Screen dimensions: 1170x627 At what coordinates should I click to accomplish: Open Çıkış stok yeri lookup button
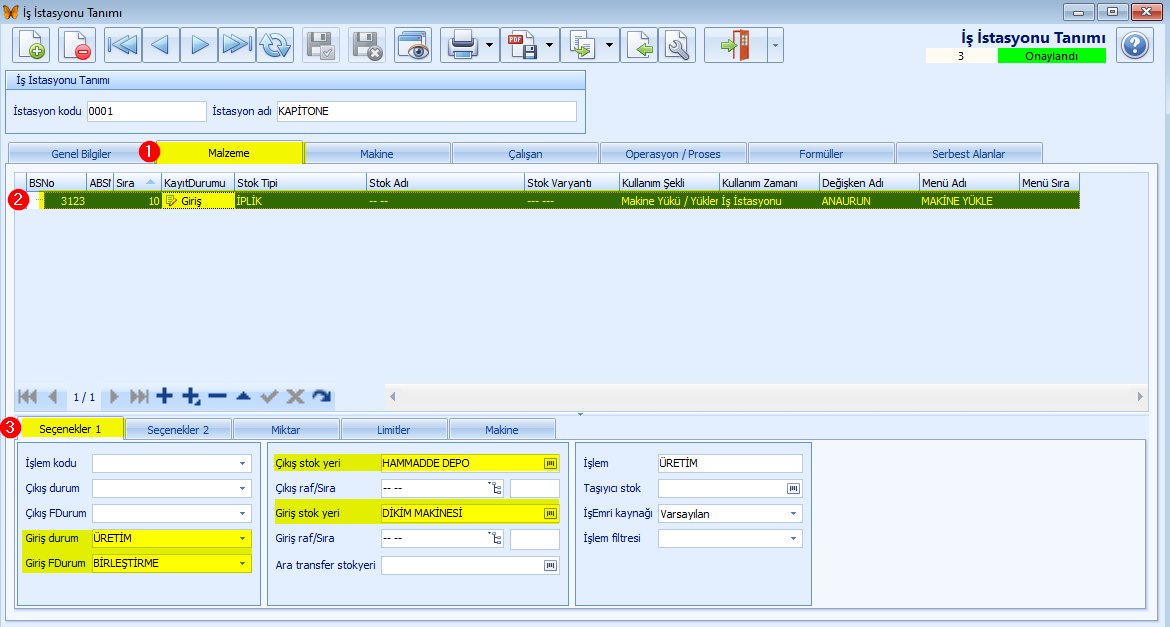tap(551, 464)
